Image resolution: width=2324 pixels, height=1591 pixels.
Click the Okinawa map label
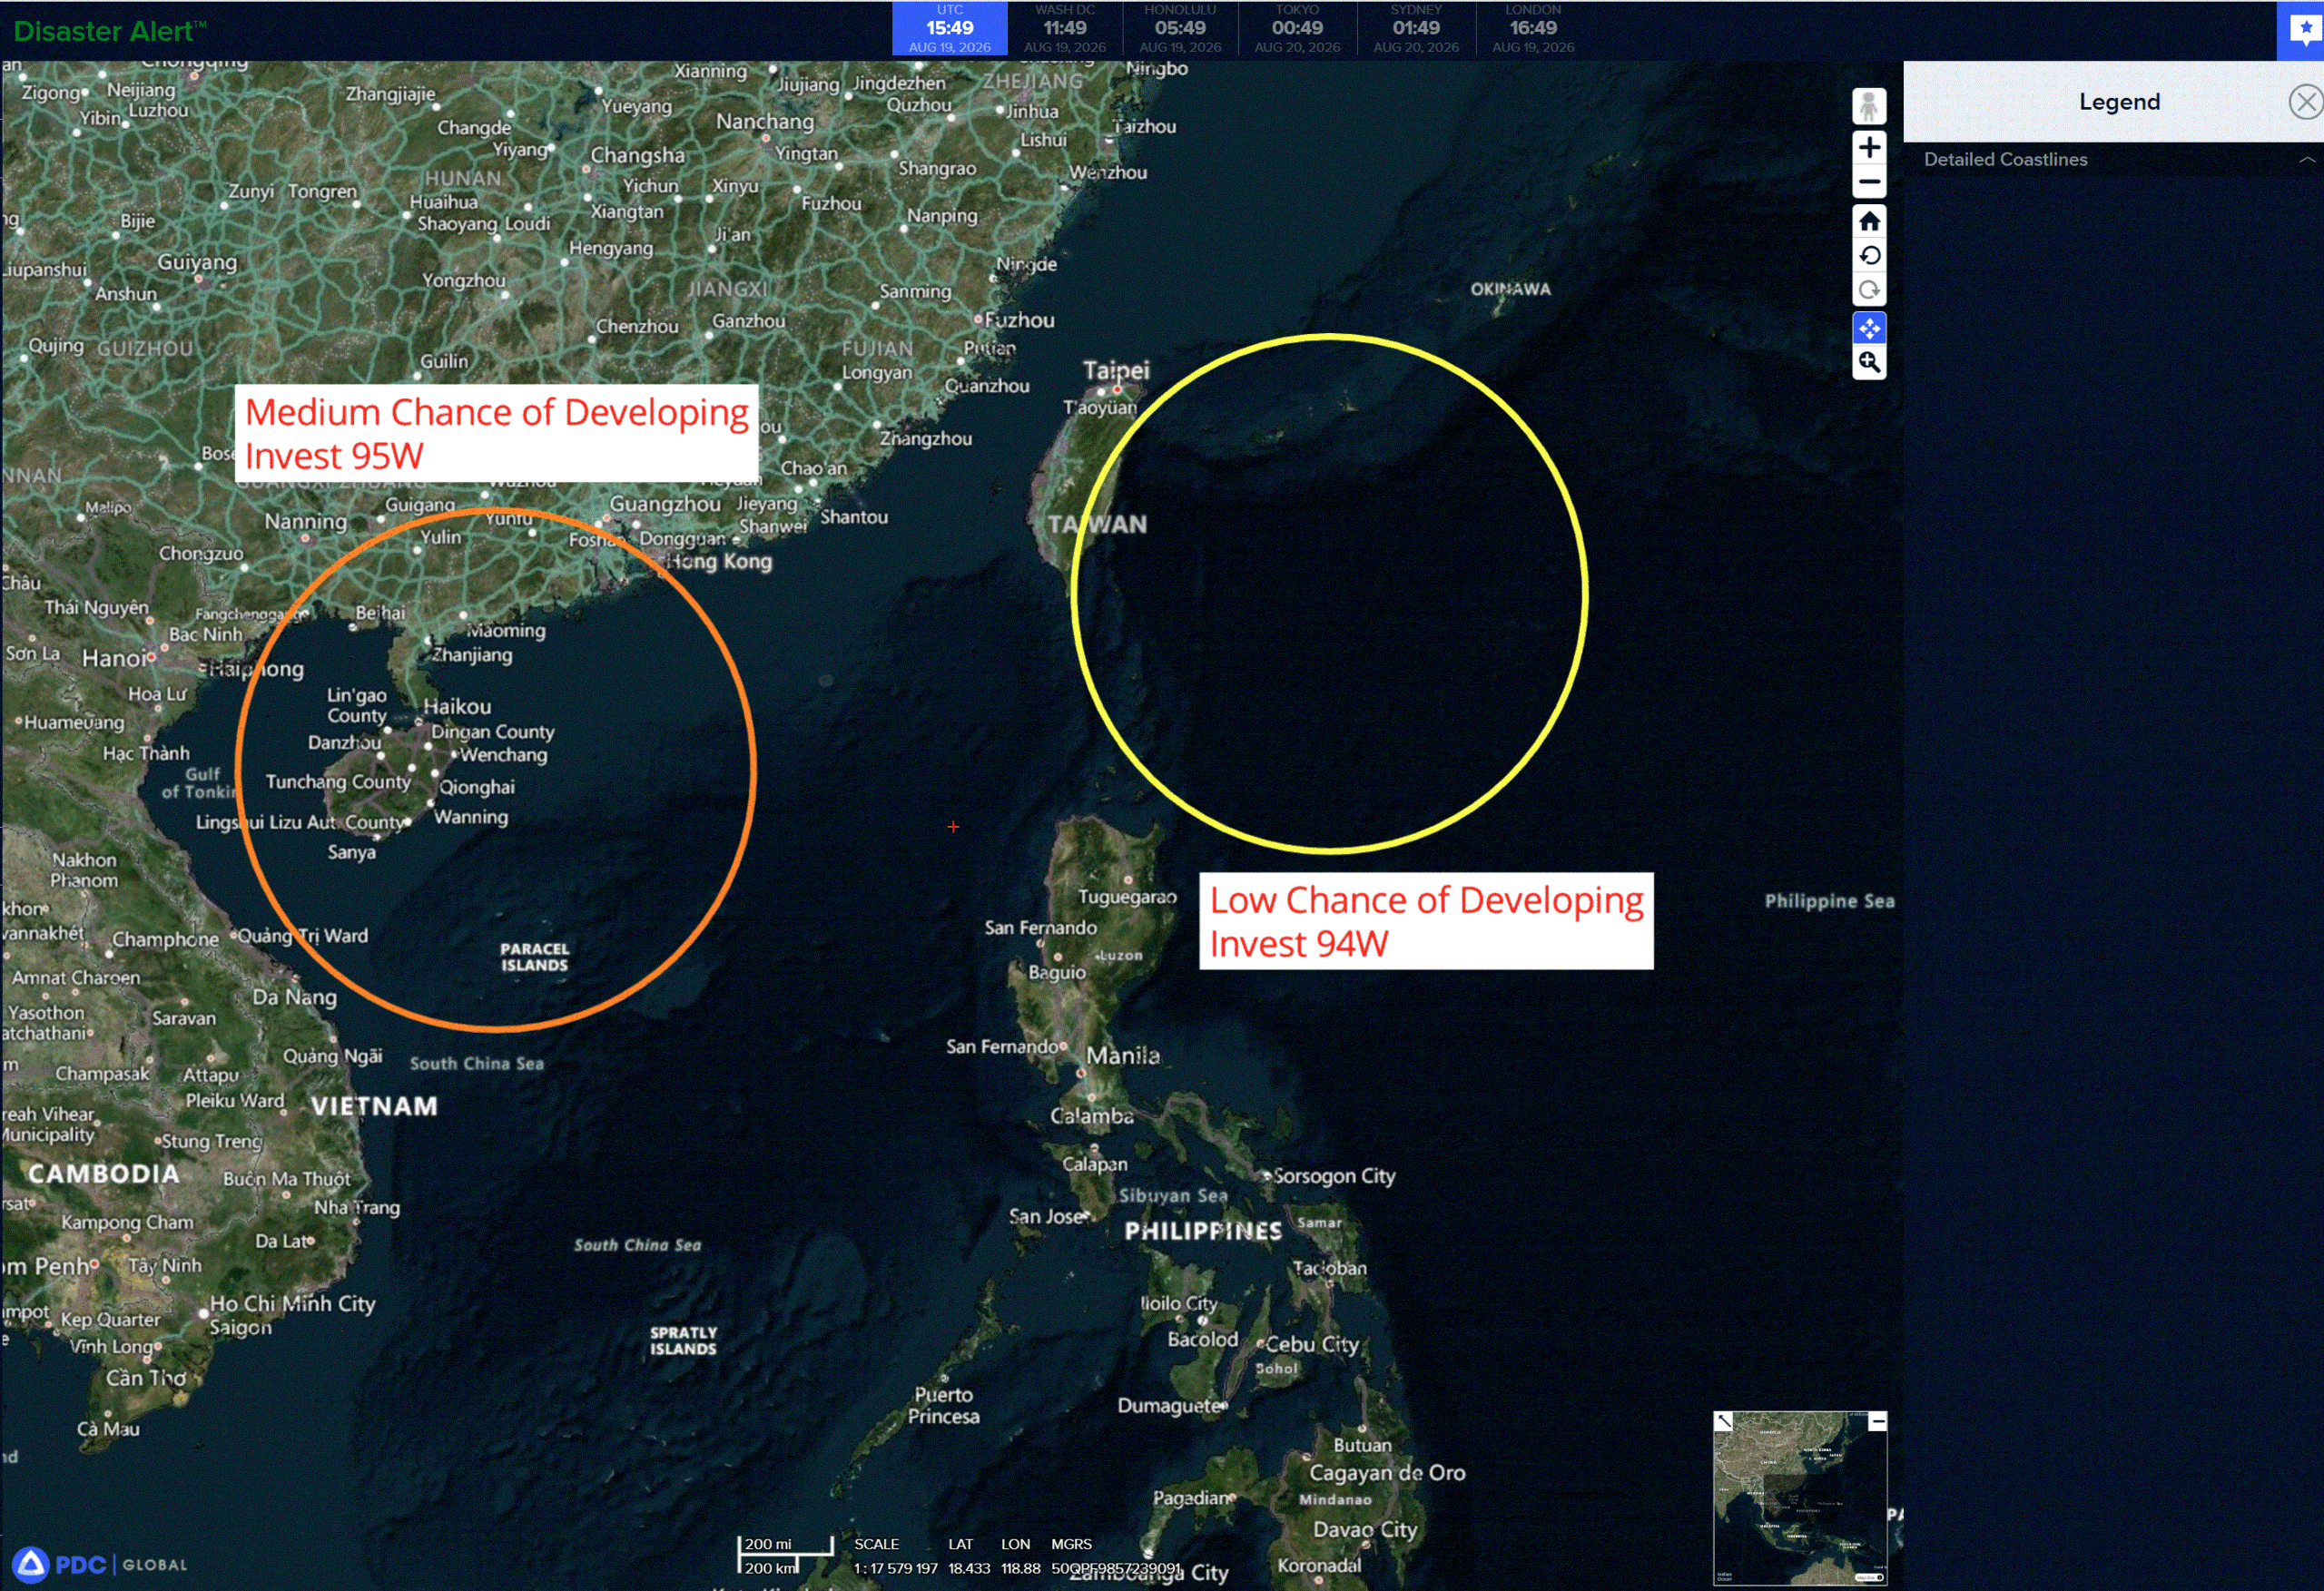tap(1510, 289)
